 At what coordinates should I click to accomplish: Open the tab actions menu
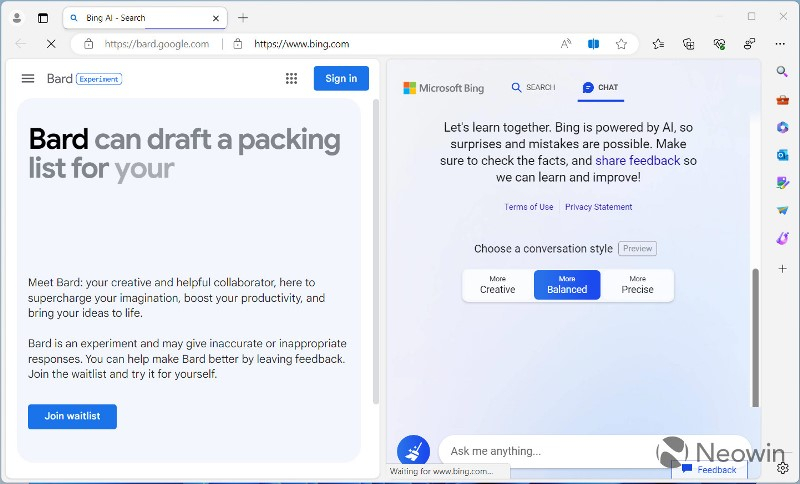point(43,17)
